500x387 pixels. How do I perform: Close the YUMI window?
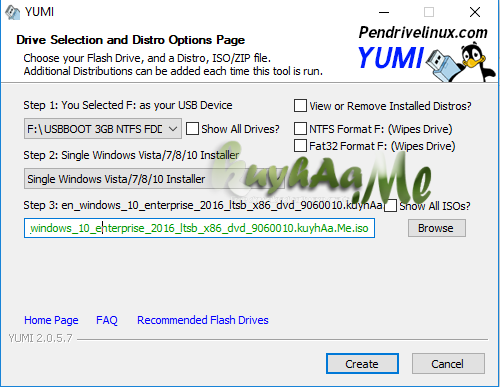click(x=475, y=12)
